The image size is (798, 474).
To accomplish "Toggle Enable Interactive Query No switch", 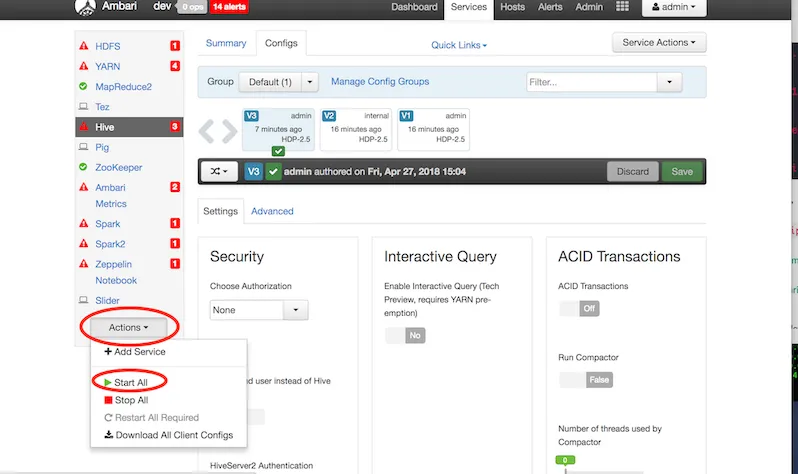I will [x=405, y=336].
